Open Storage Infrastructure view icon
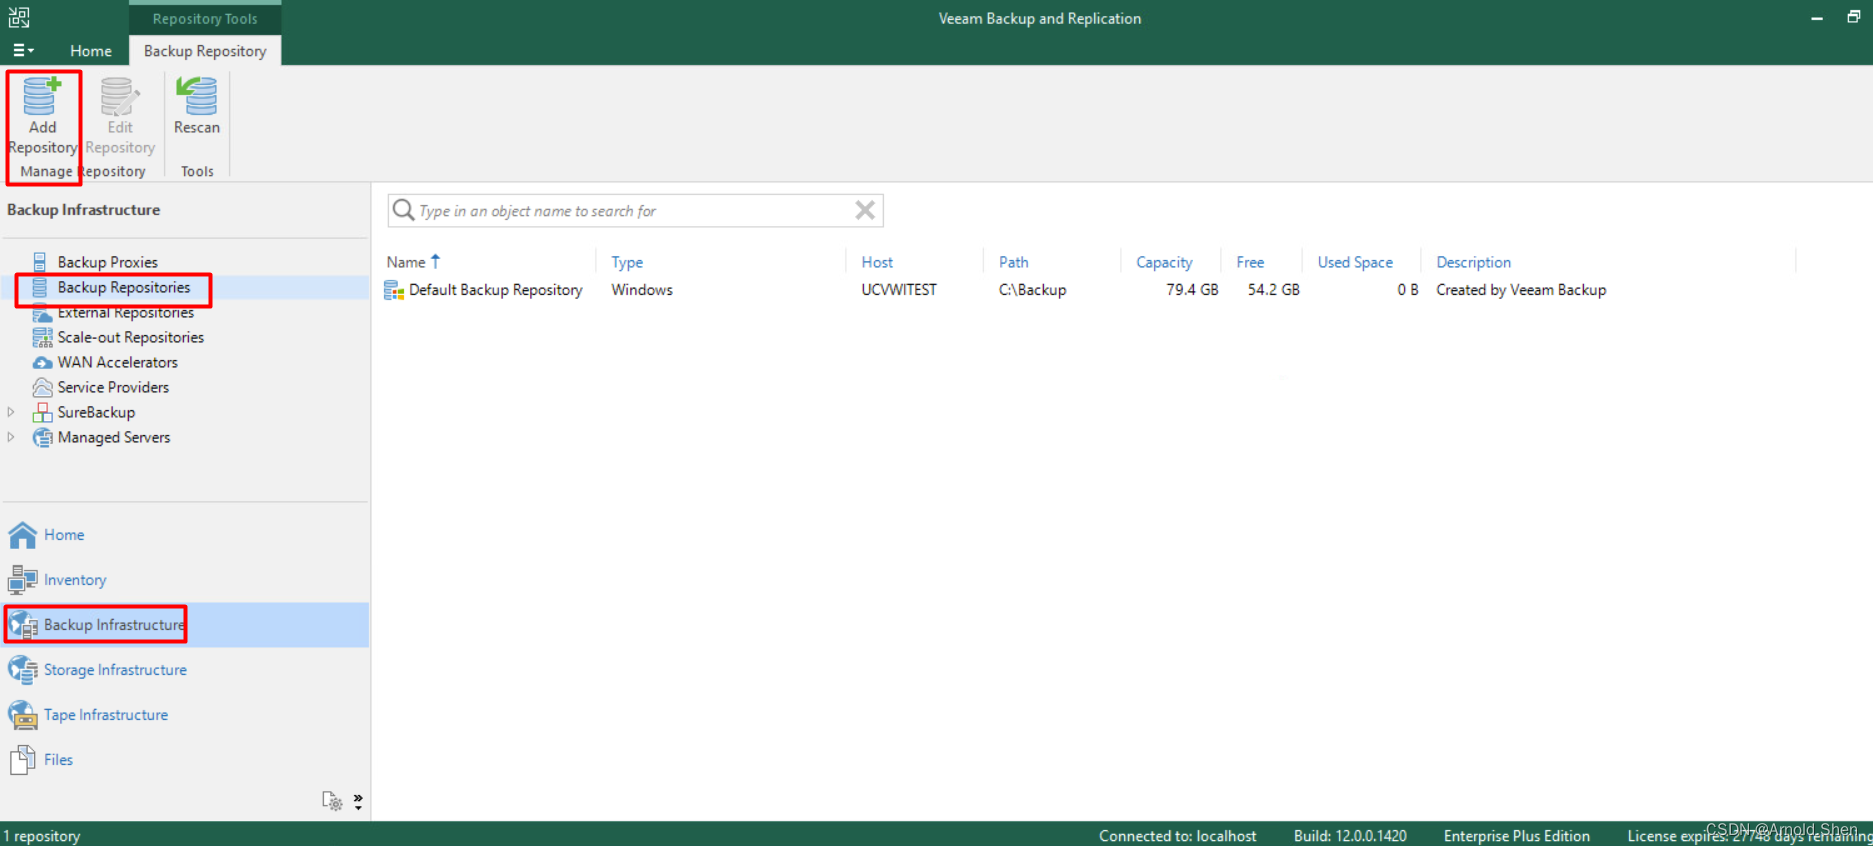The height and width of the screenshot is (846, 1873). point(22,670)
